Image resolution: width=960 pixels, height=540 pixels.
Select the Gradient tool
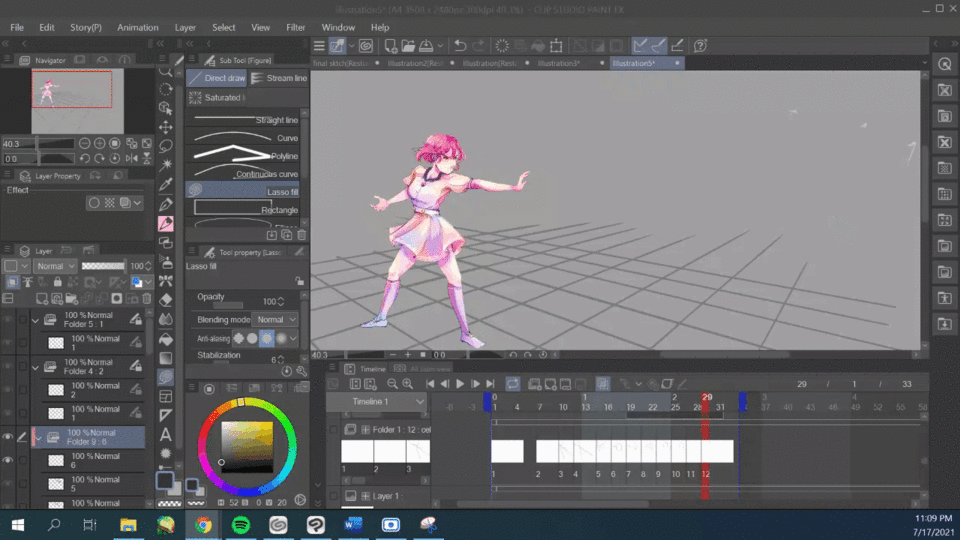pyautogui.click(x=165, y=358)
